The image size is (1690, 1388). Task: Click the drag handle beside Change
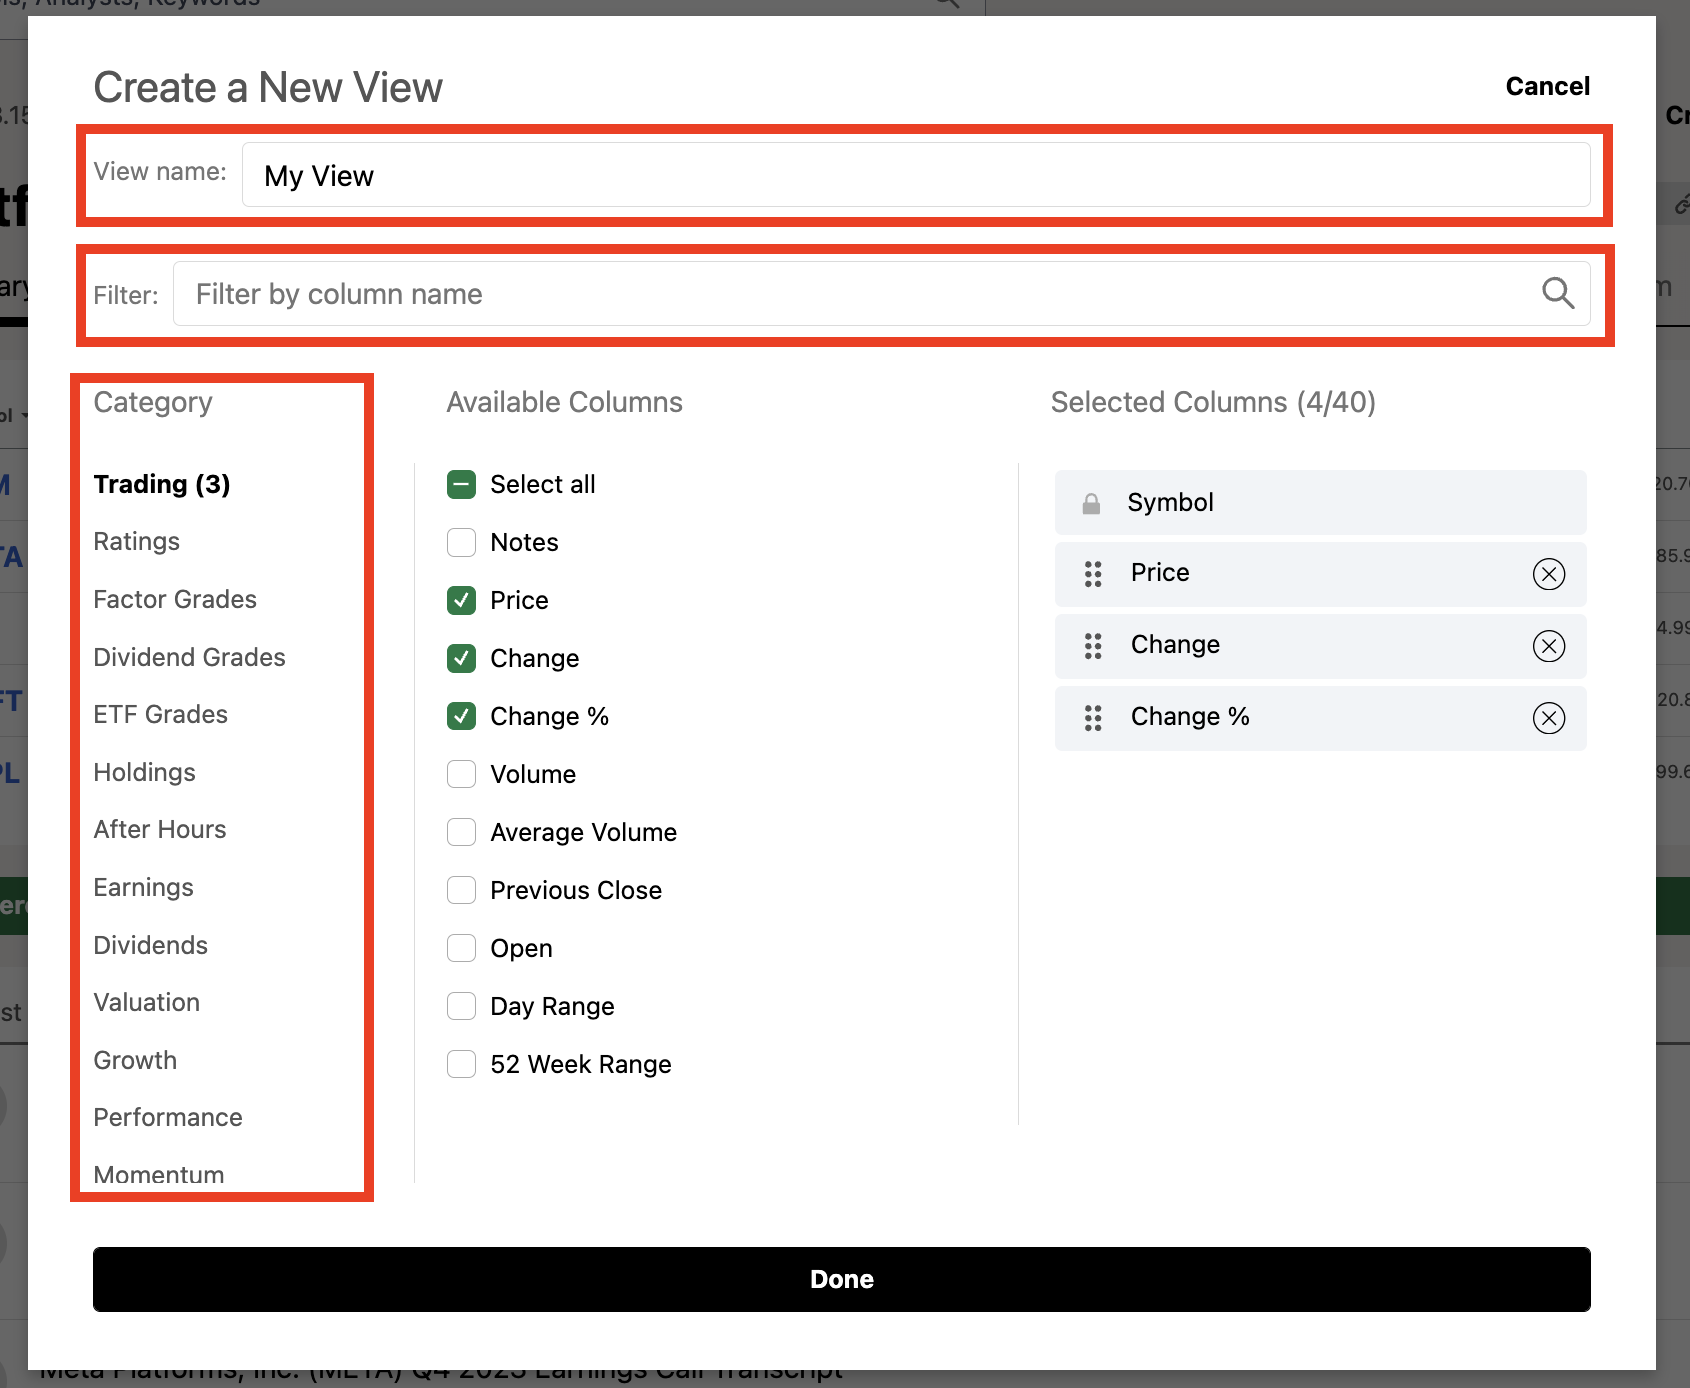coord(1091,646)
